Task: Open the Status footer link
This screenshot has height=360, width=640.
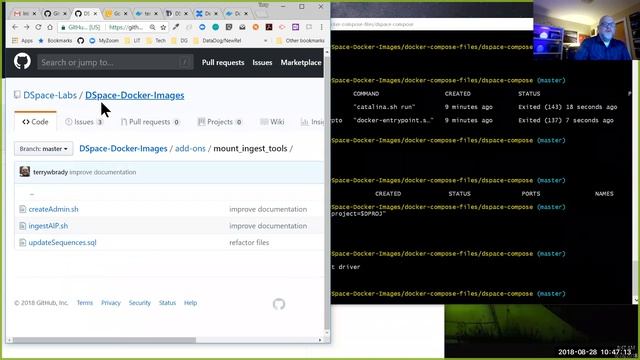Action: [167, 303]
